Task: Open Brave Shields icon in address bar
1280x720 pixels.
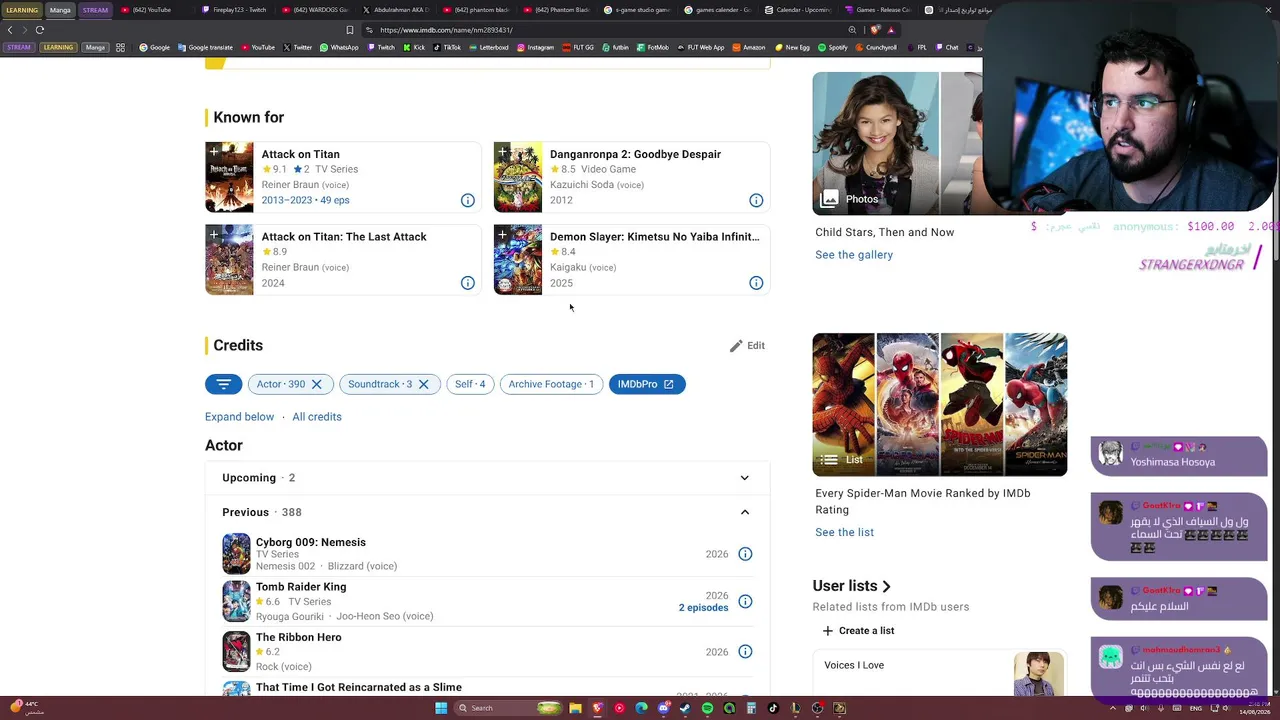Action: click(x=876, y=30)
